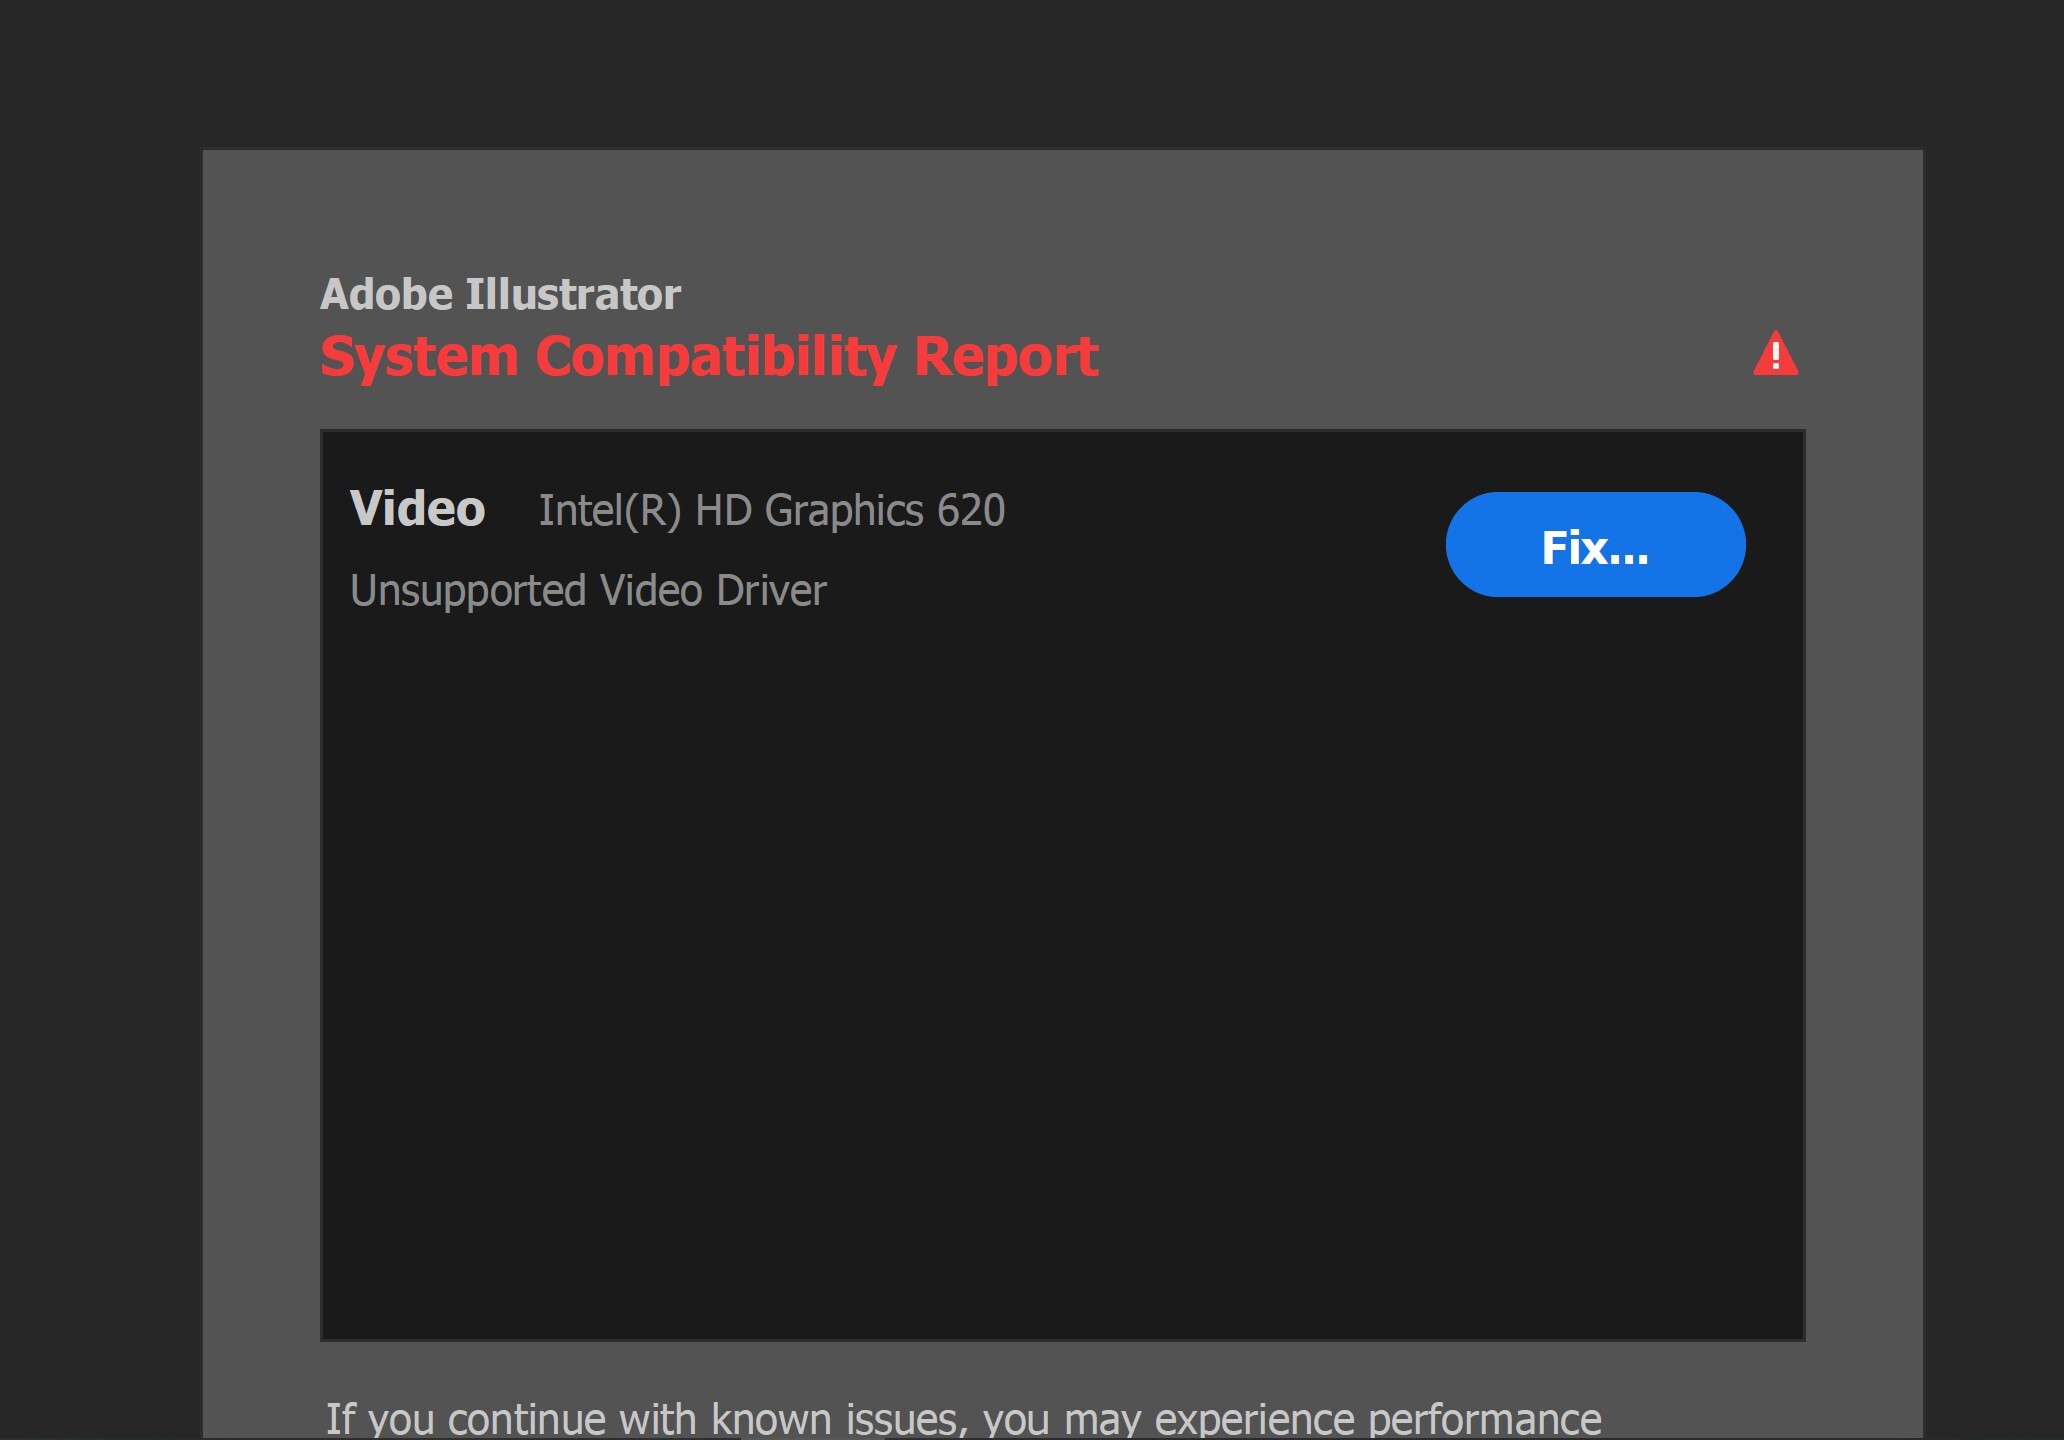
Task: Select the 'Unsupported Video Driver' message
Action: coord(588,591)
